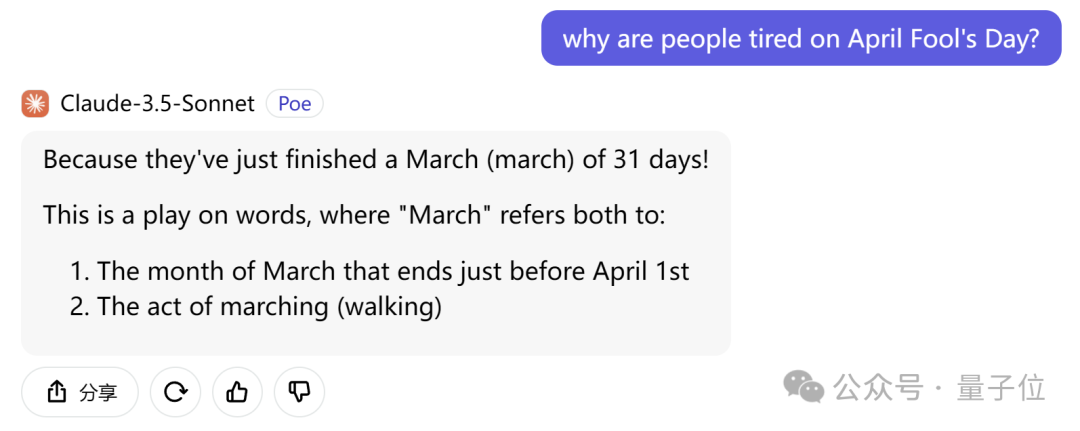Open the Claude-3.5-Sonnet bot name
The height and width of the screenshot is (431, 1080).
[157, 104]
